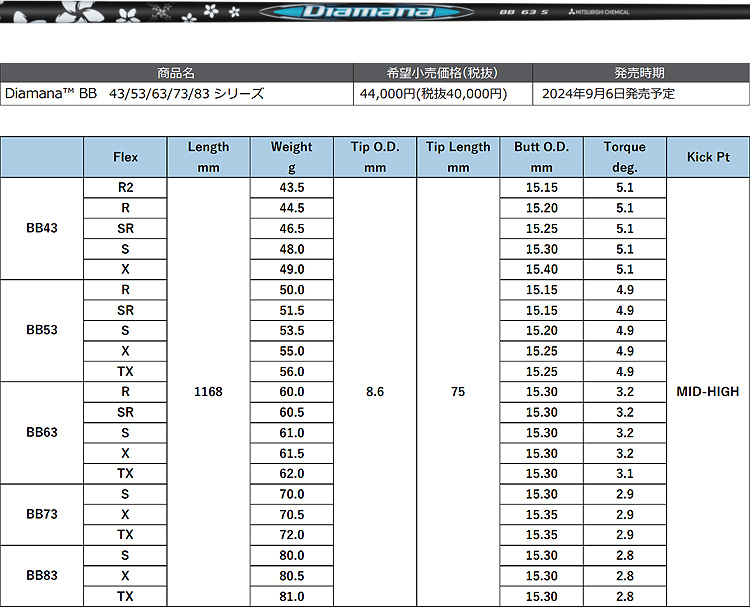Screen dimensions: 750x607
Task: Click the Torque deg. column header
Action: (x=625, y=157)
